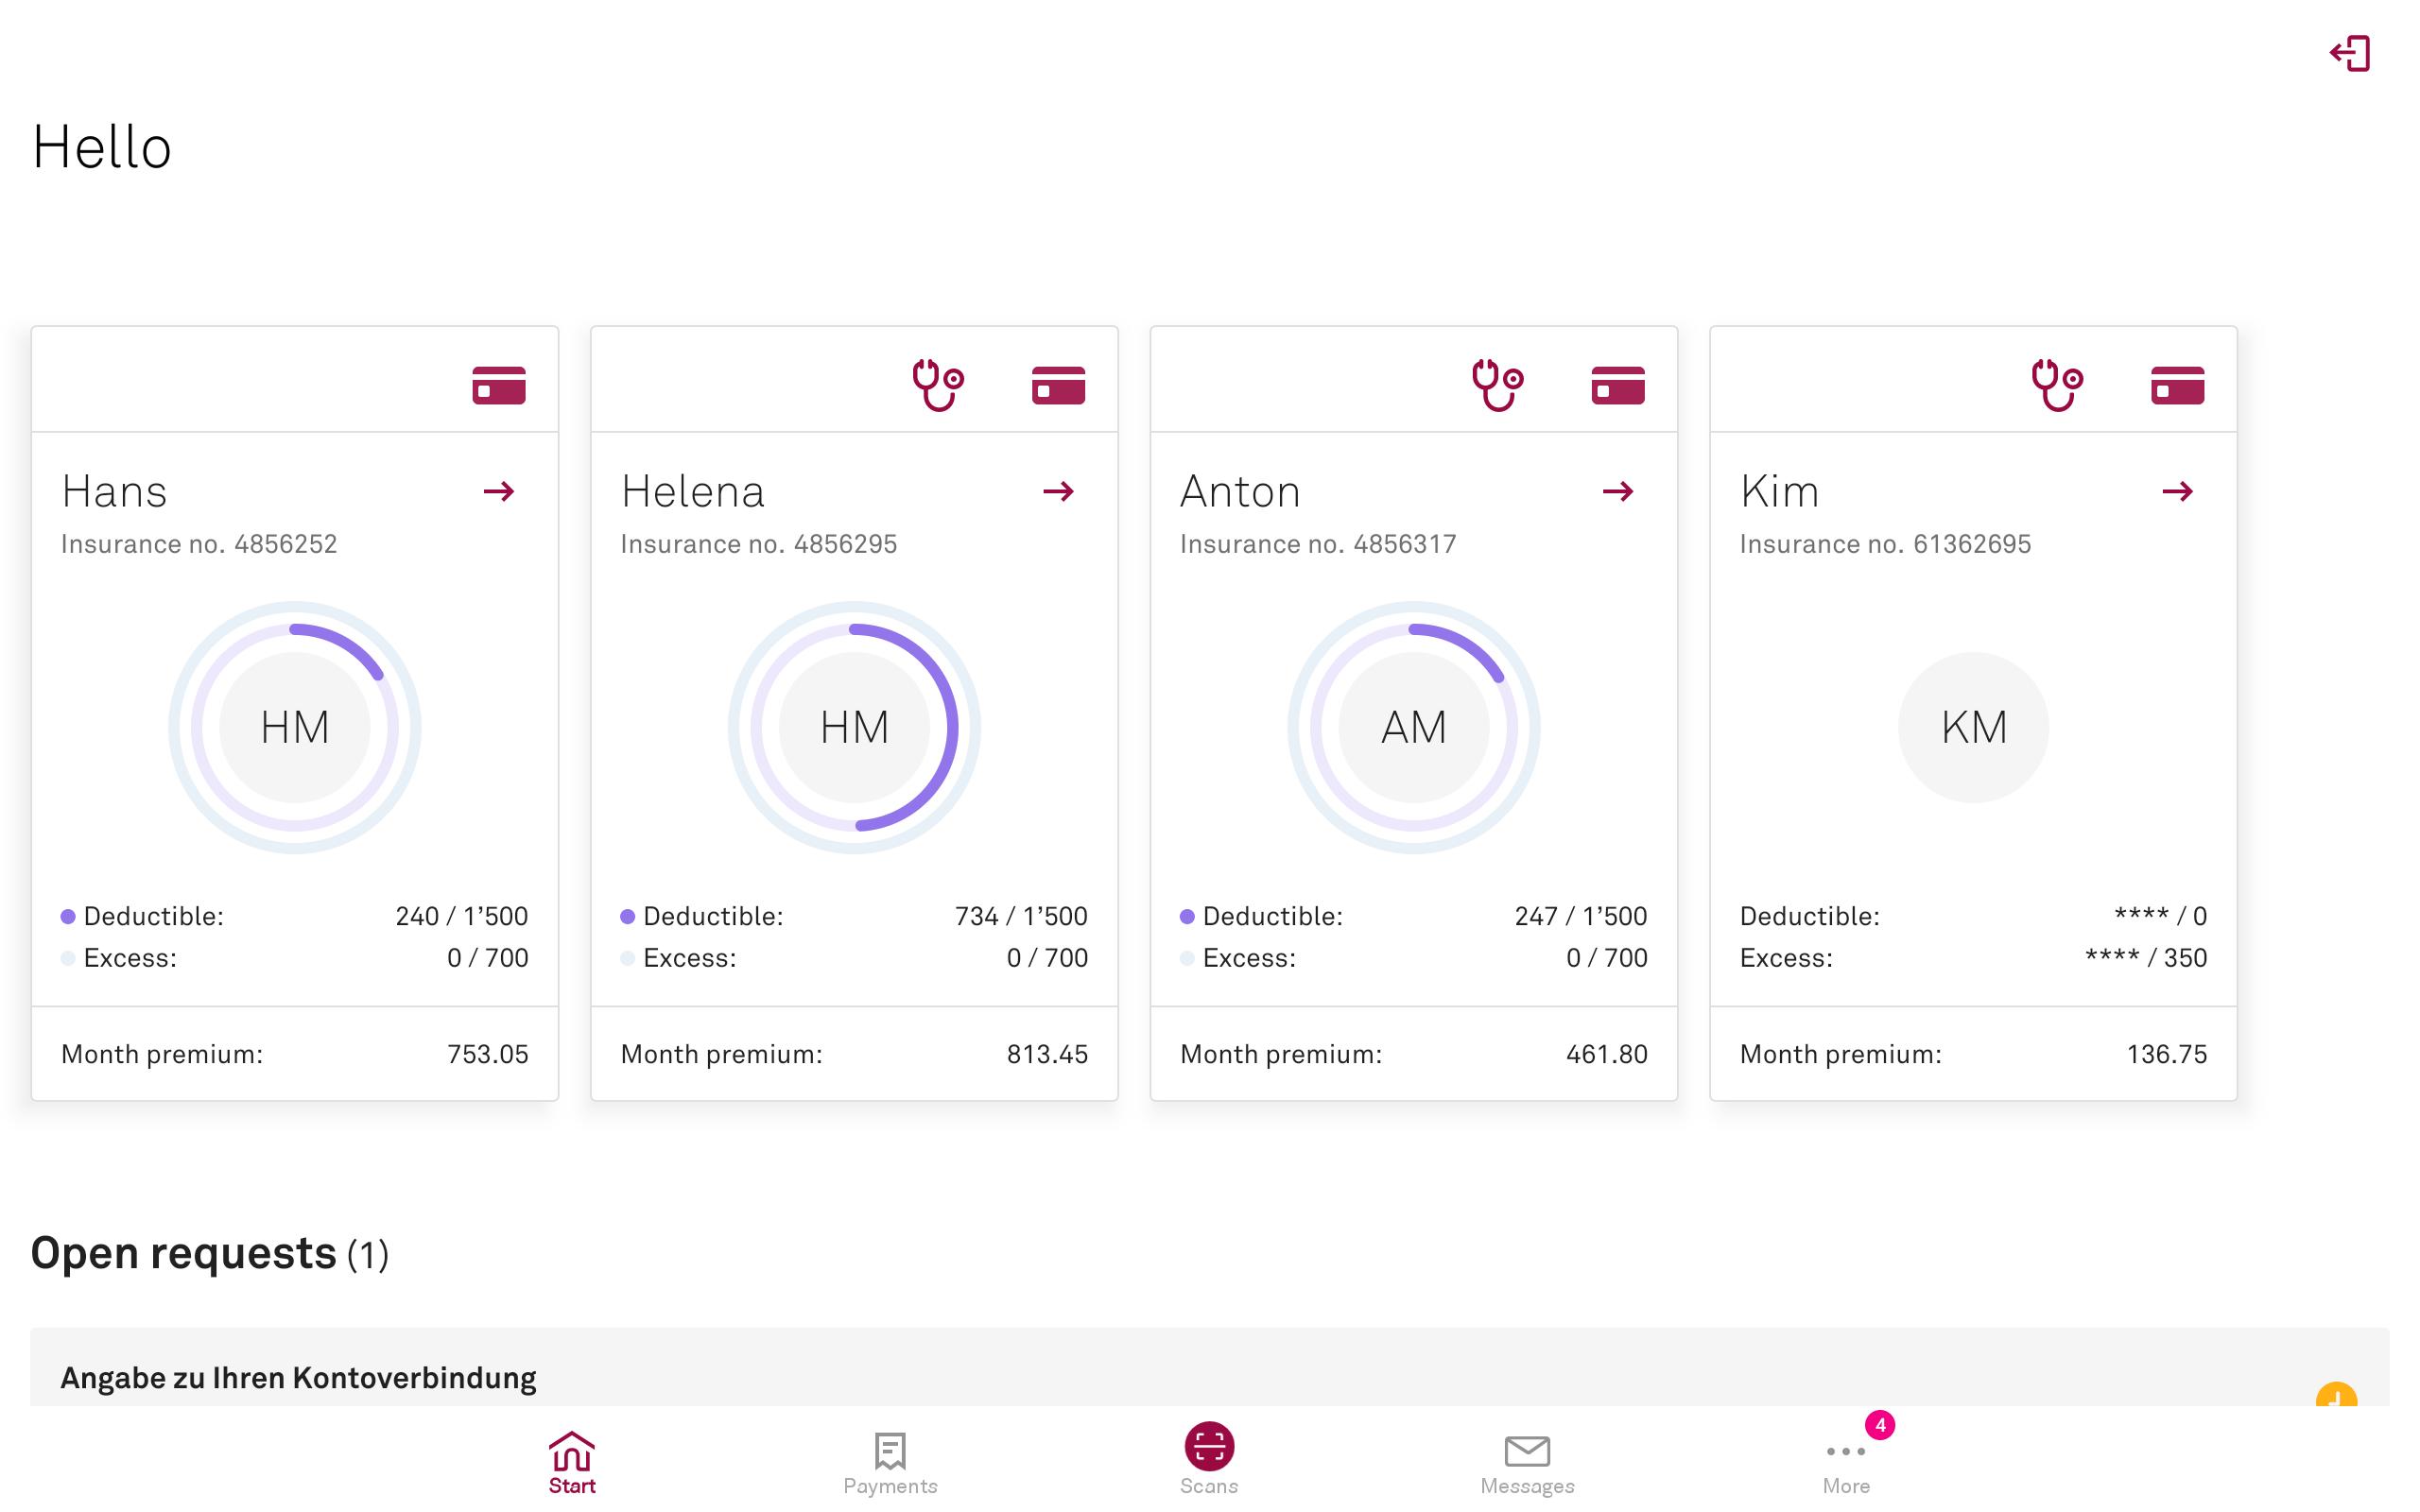Open Hans's details with arrow
2420x1512 pixels.
click(498, 491)
